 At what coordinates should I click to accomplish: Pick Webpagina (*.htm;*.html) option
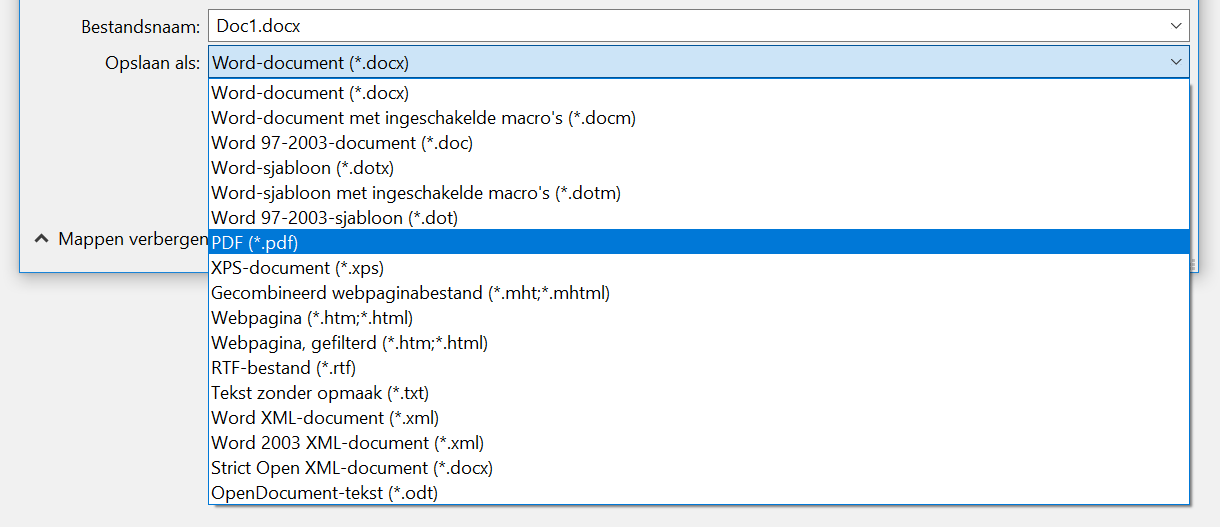pyautogui.click(x=699, y=317)
